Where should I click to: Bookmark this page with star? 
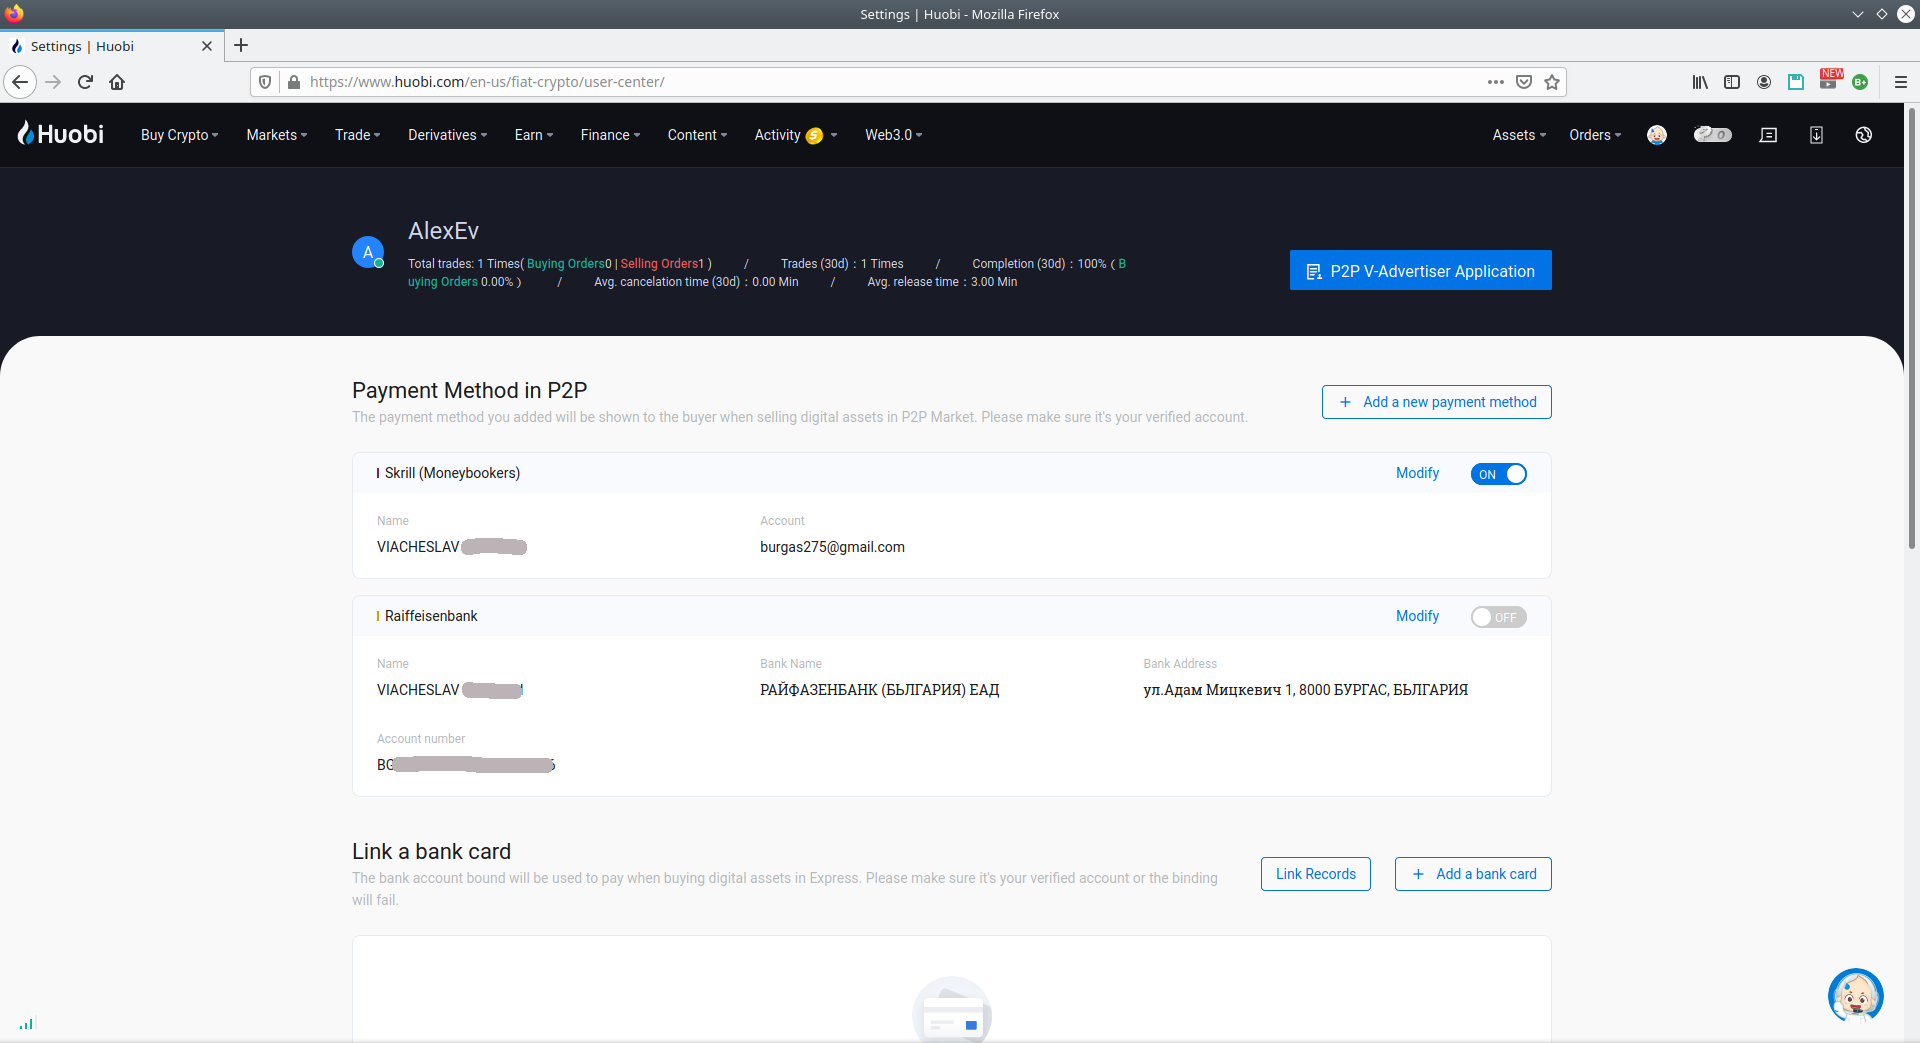pyautogui.click(x=1552, y=82)
